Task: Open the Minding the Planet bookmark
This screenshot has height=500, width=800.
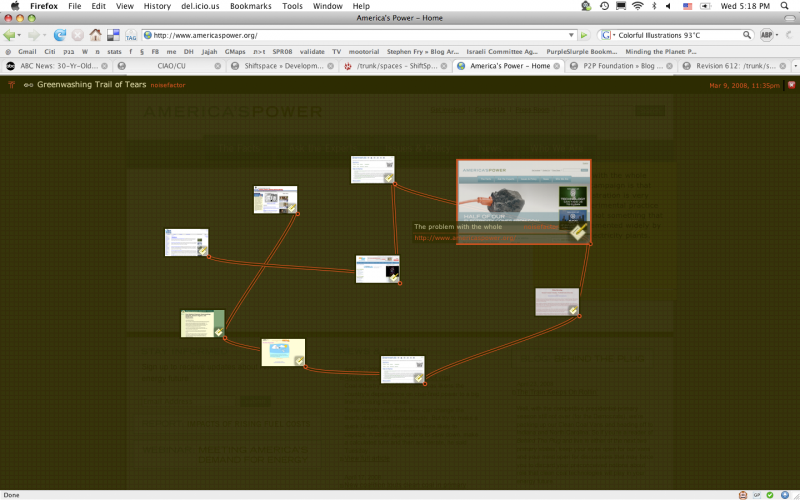Action: [x=661, y=52]
